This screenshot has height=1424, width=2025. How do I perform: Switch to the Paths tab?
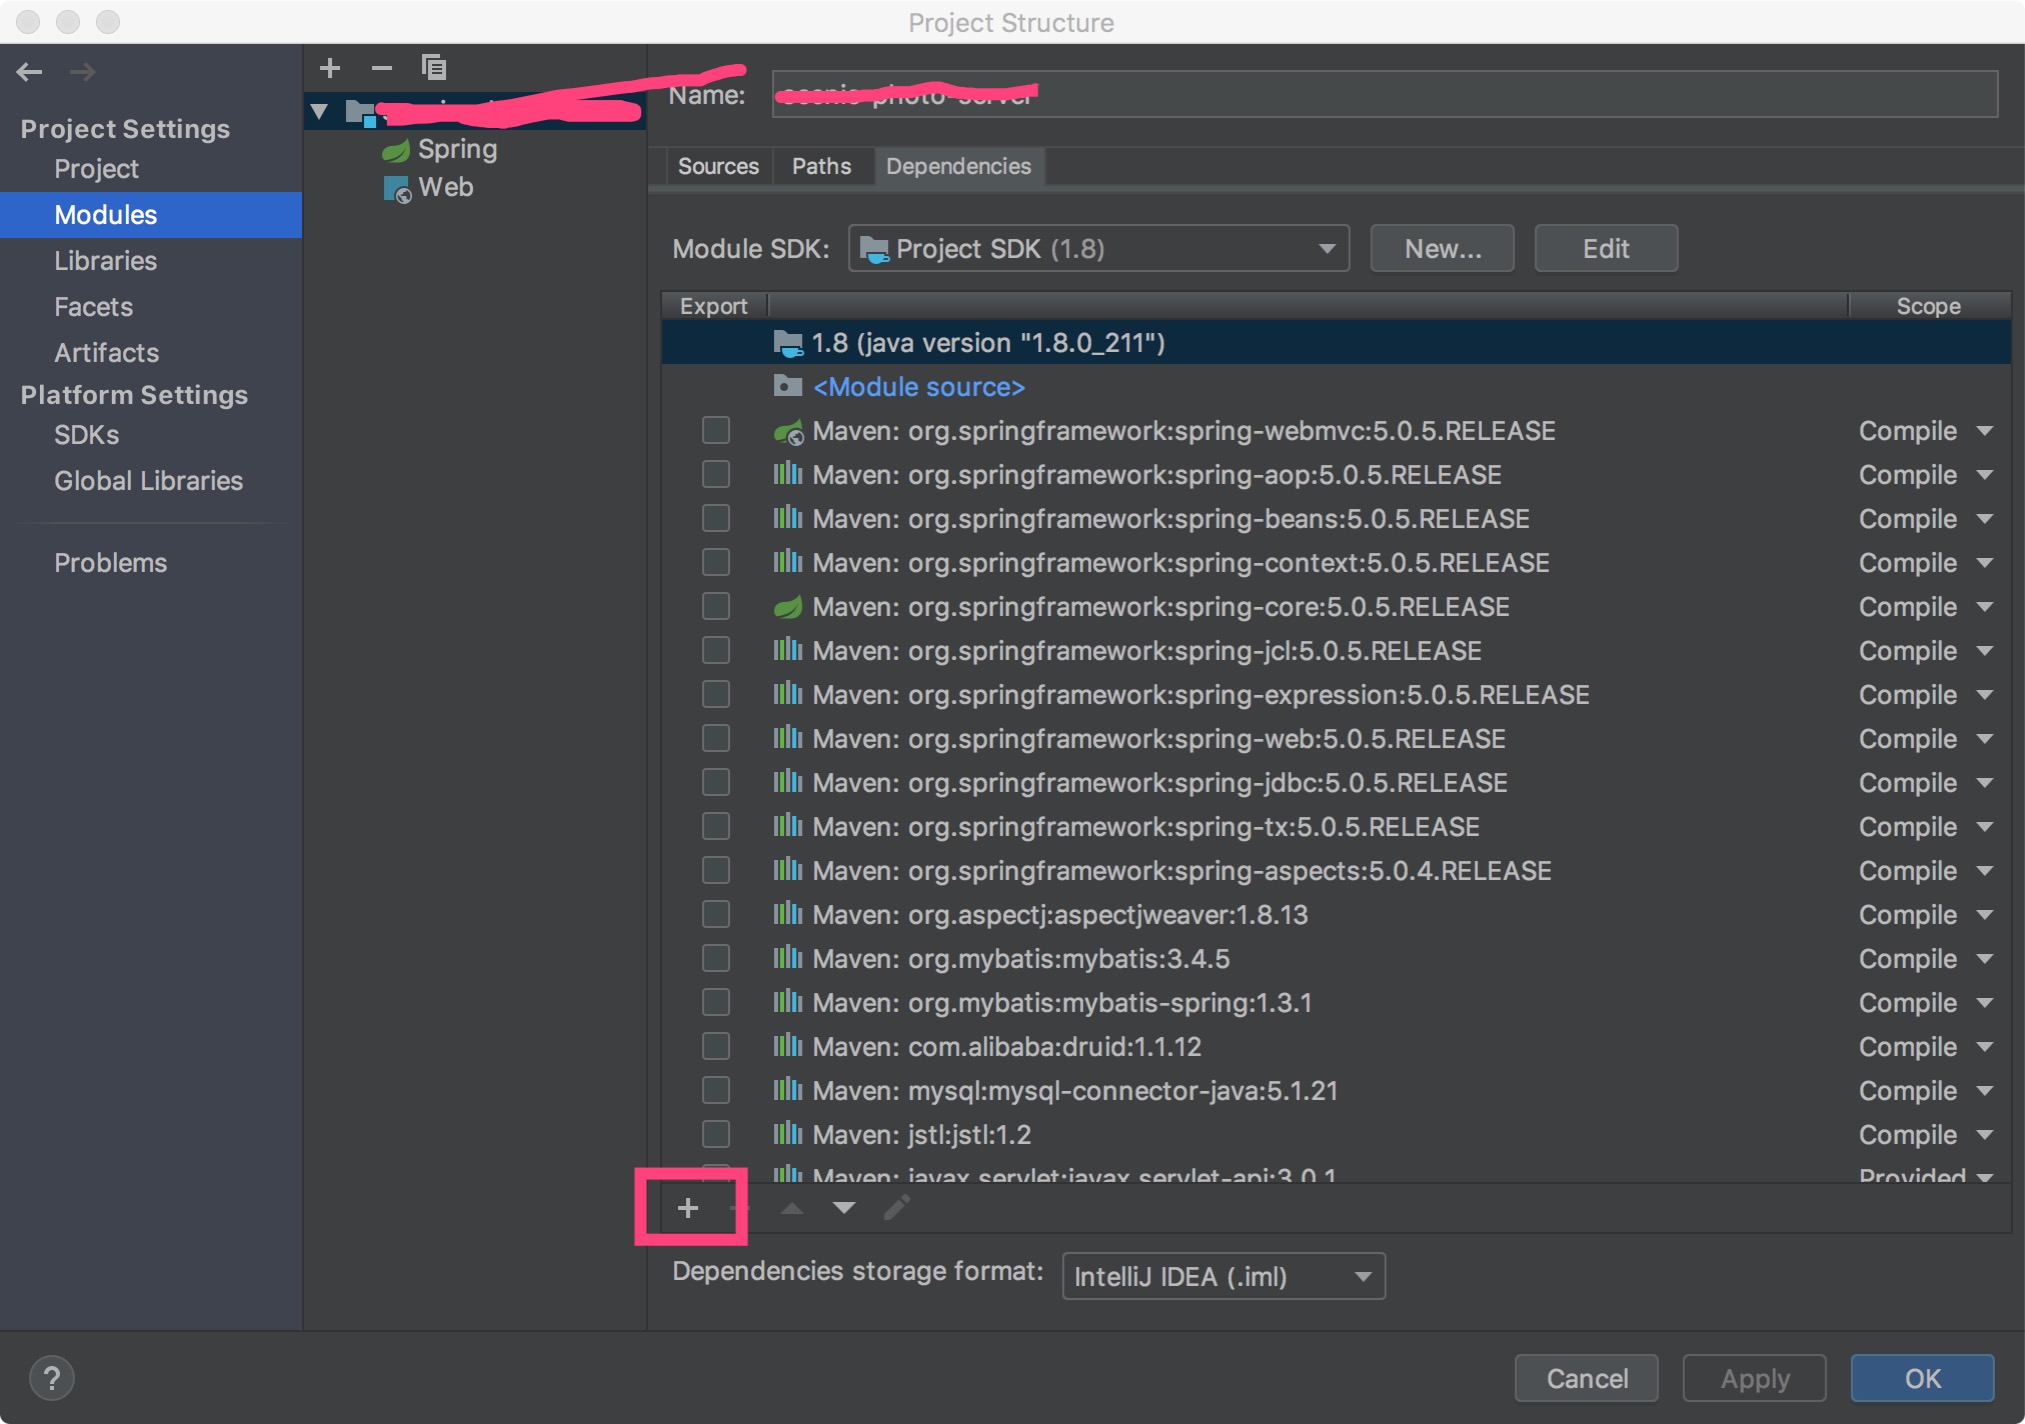[x=822, y=167]
